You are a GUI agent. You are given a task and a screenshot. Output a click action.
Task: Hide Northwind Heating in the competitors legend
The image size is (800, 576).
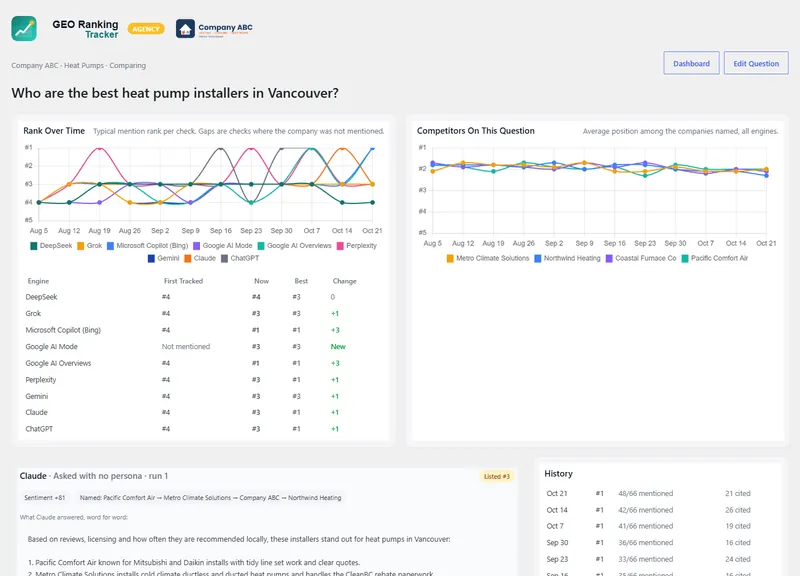pyautogui.click(x=567, y=258)
